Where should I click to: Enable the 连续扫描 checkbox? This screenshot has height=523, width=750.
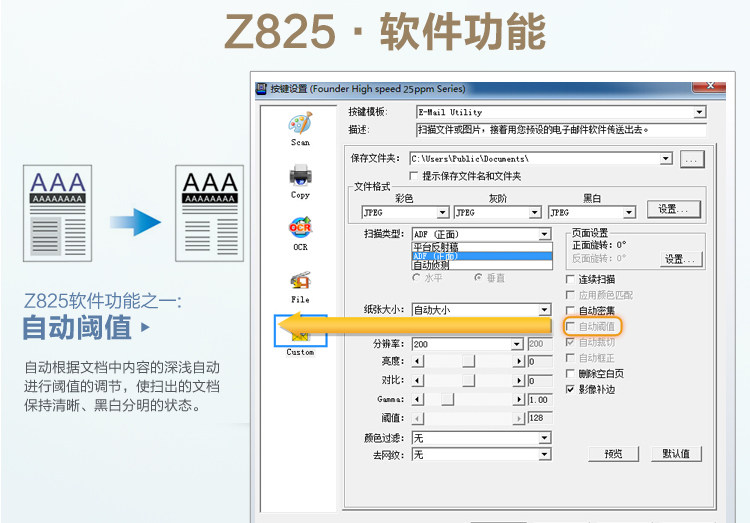570,279
